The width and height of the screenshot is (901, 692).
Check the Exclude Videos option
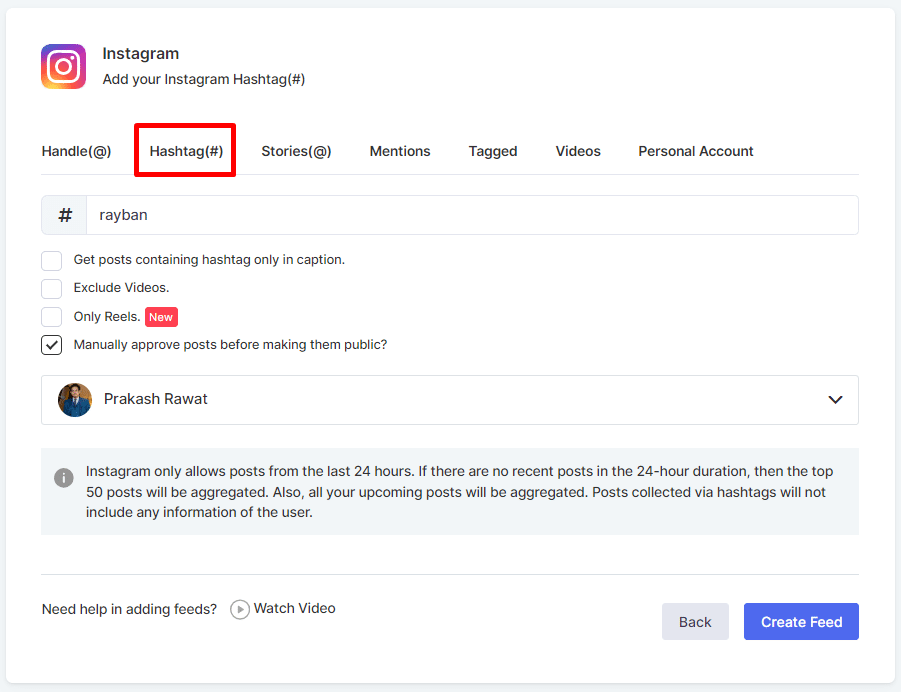point(52,289)
